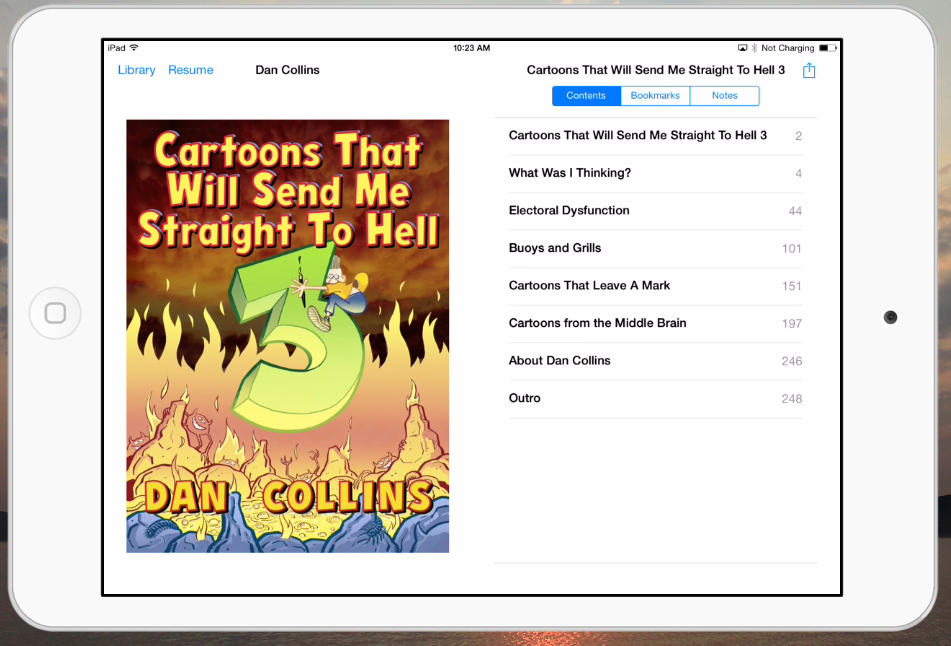Select the Contents tab

pos(586,96)
